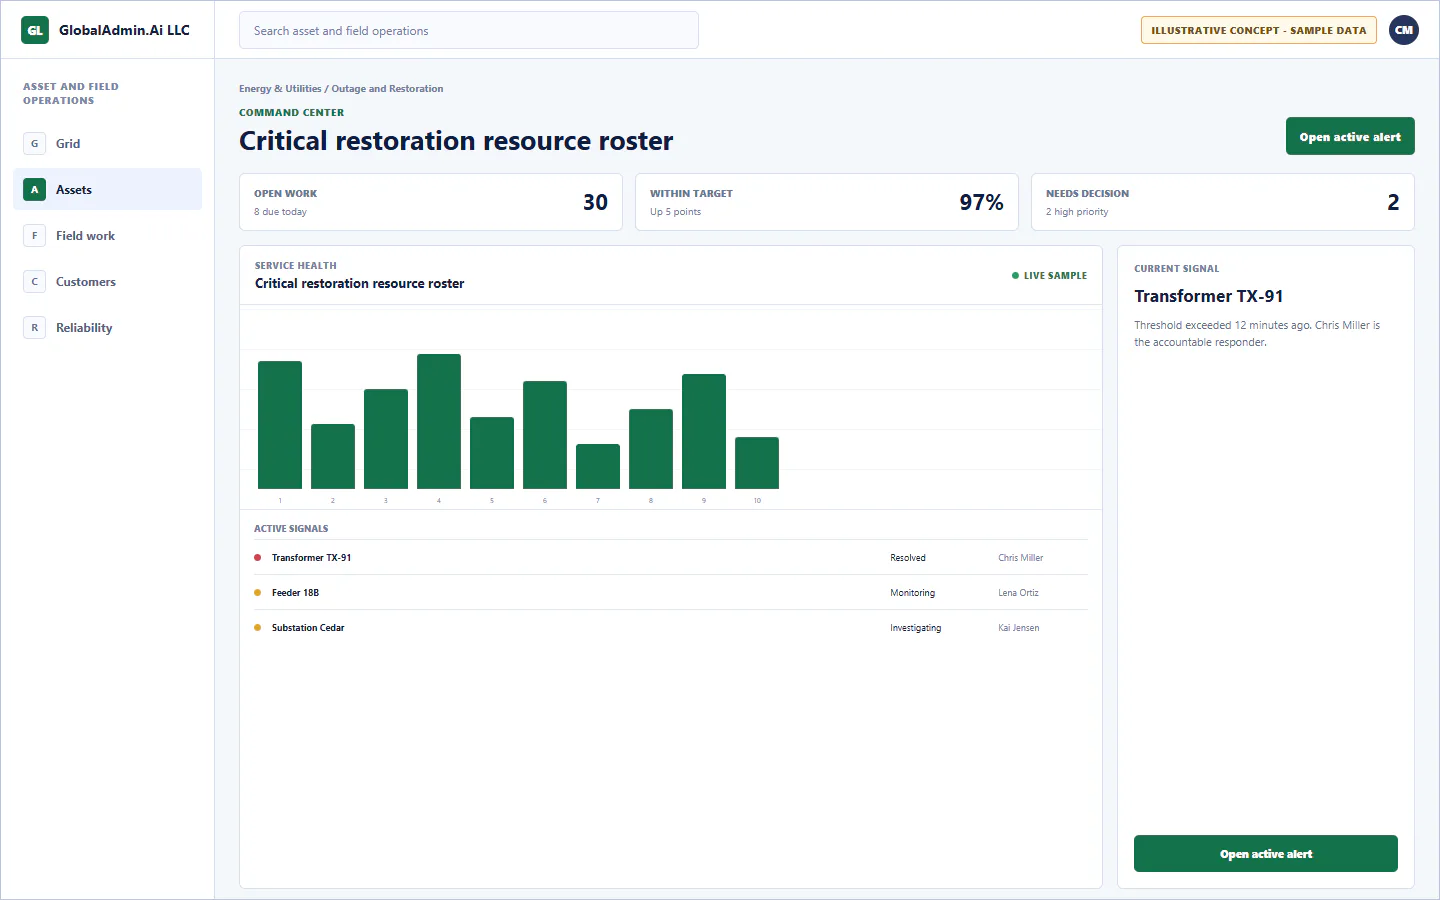Select the tallest chart bar labeled 4
This screenshot has width=1440, height=900.
pyautogui.click(x=439, y=421)
